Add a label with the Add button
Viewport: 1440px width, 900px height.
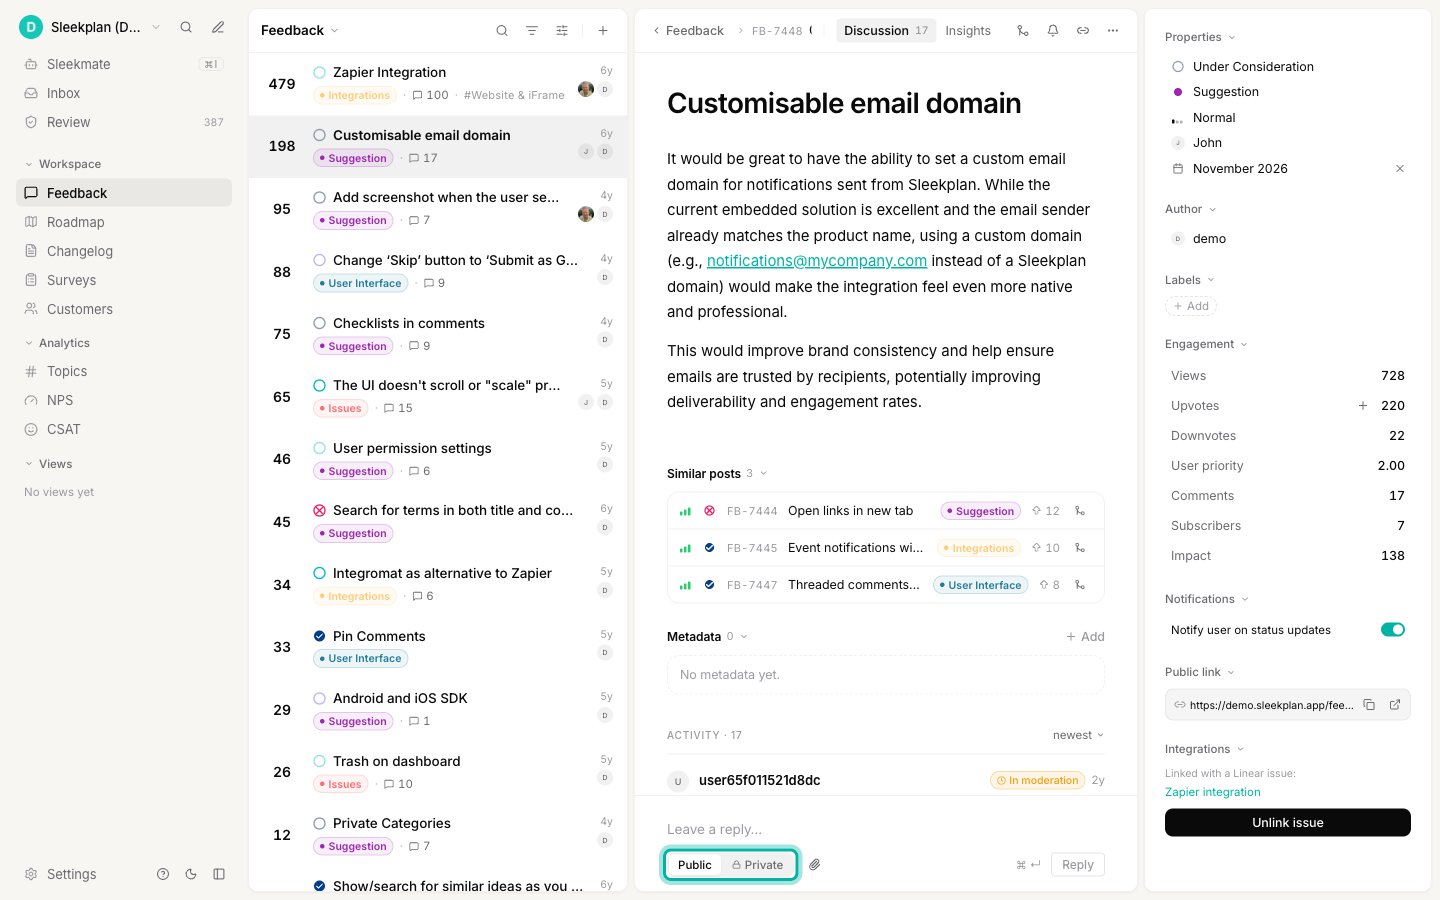(1191, 306)
